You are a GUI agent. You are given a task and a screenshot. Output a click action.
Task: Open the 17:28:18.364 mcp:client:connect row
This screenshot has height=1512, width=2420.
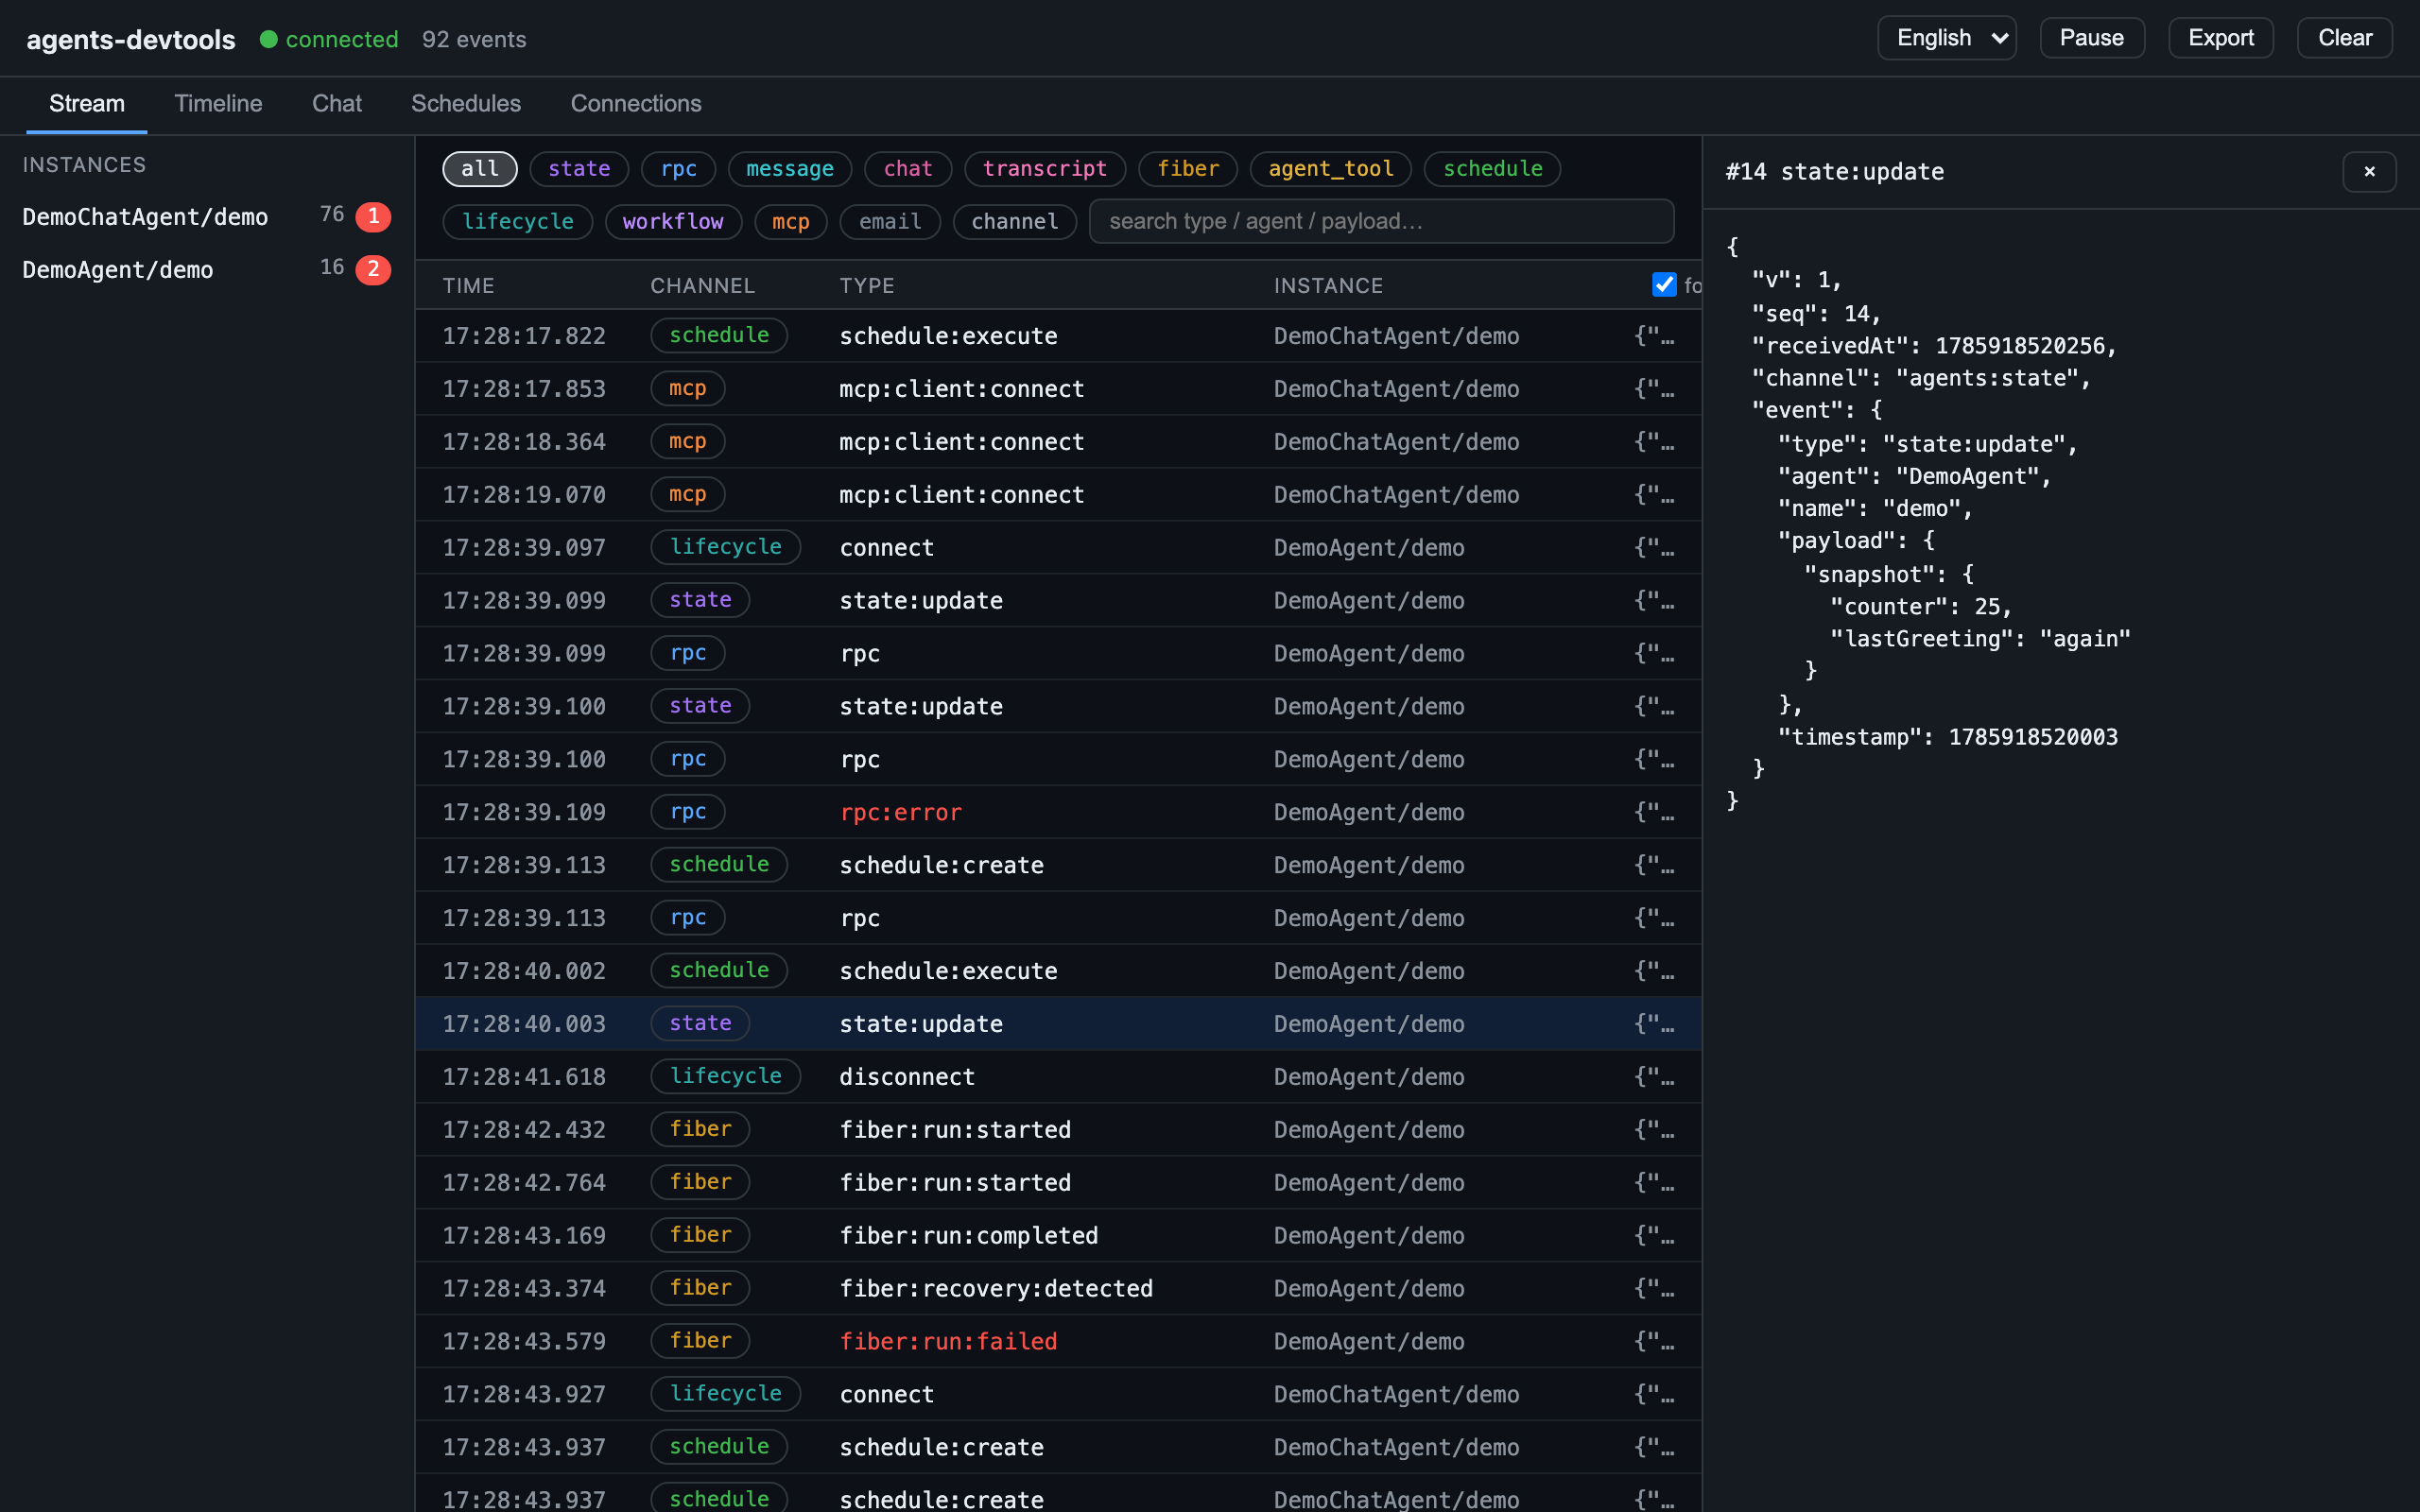1058,442
